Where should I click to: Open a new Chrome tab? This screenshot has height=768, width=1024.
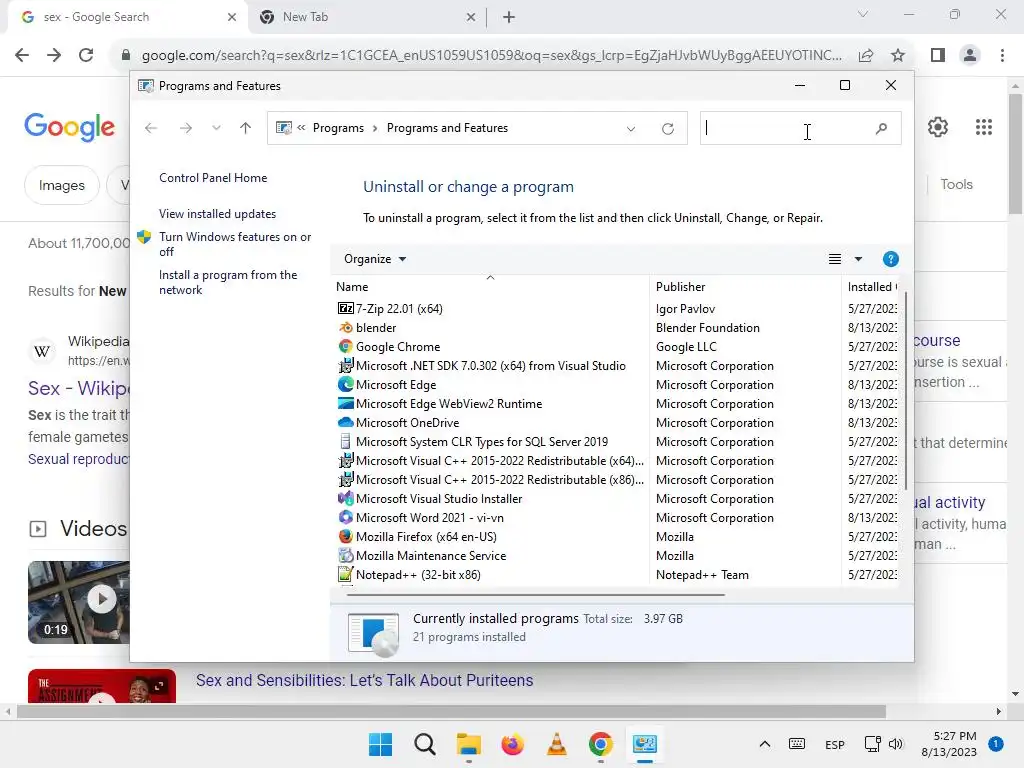click(509, 17)
